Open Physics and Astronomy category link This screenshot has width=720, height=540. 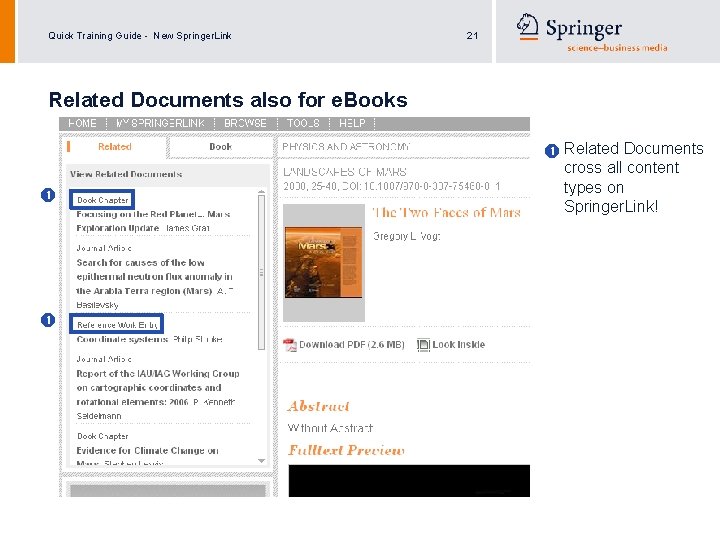pyautogui.click(x=346, y=146)
